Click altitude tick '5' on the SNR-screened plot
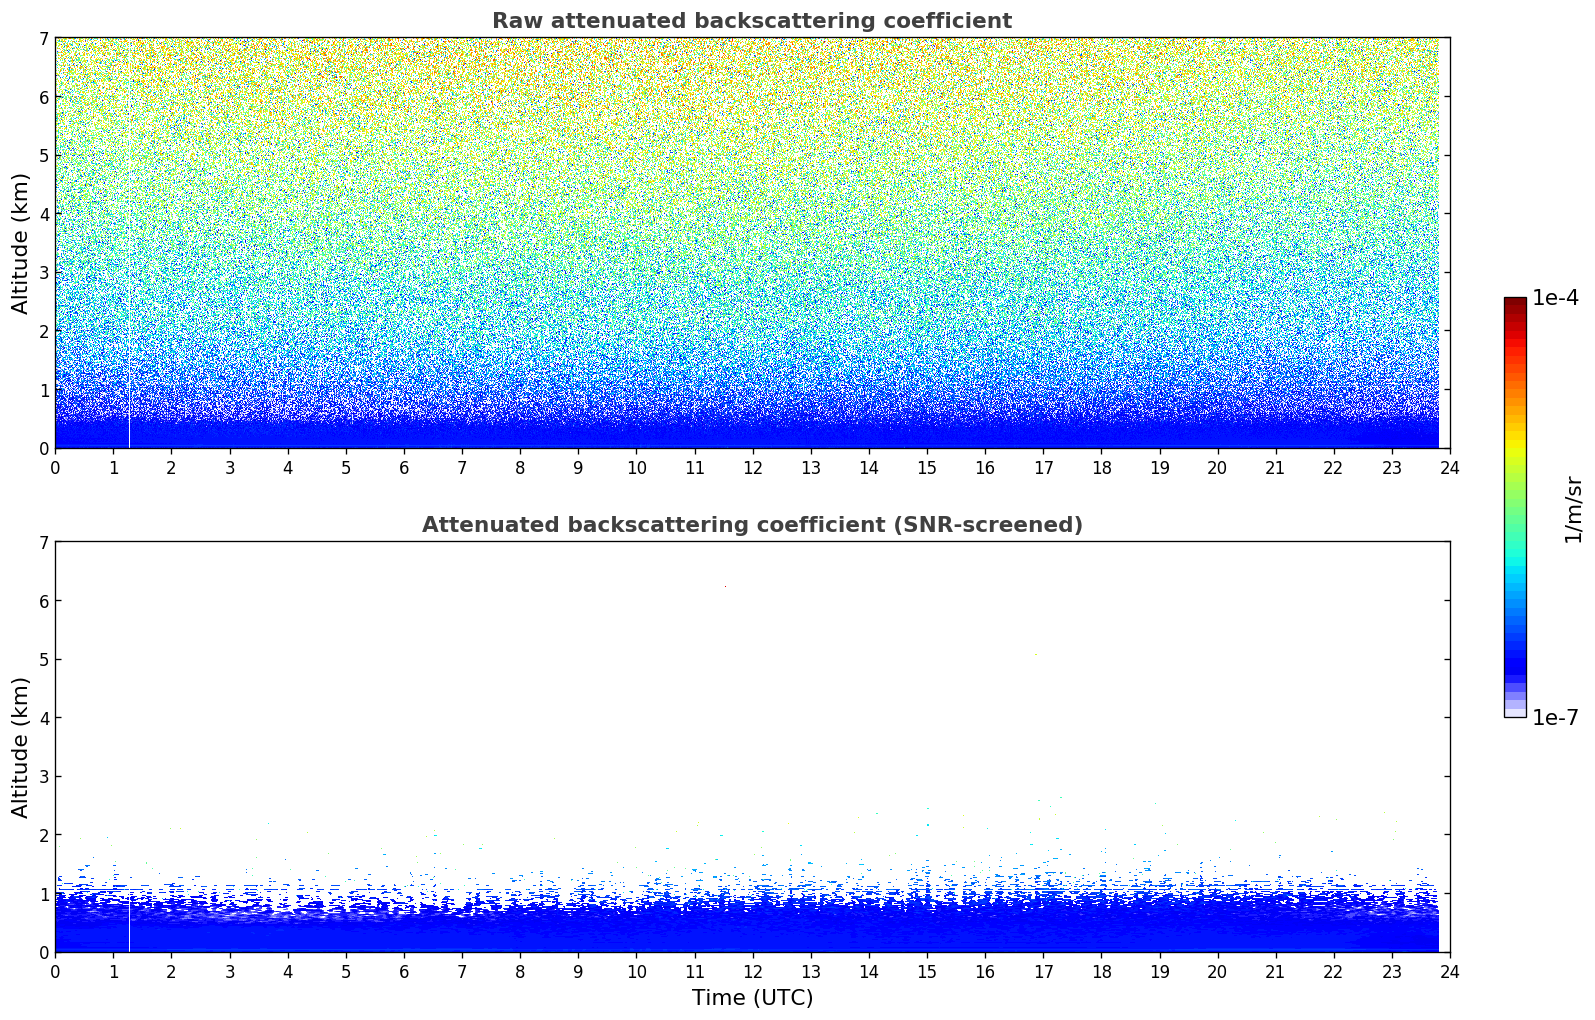1595x1020 pixels. (43, 659)
